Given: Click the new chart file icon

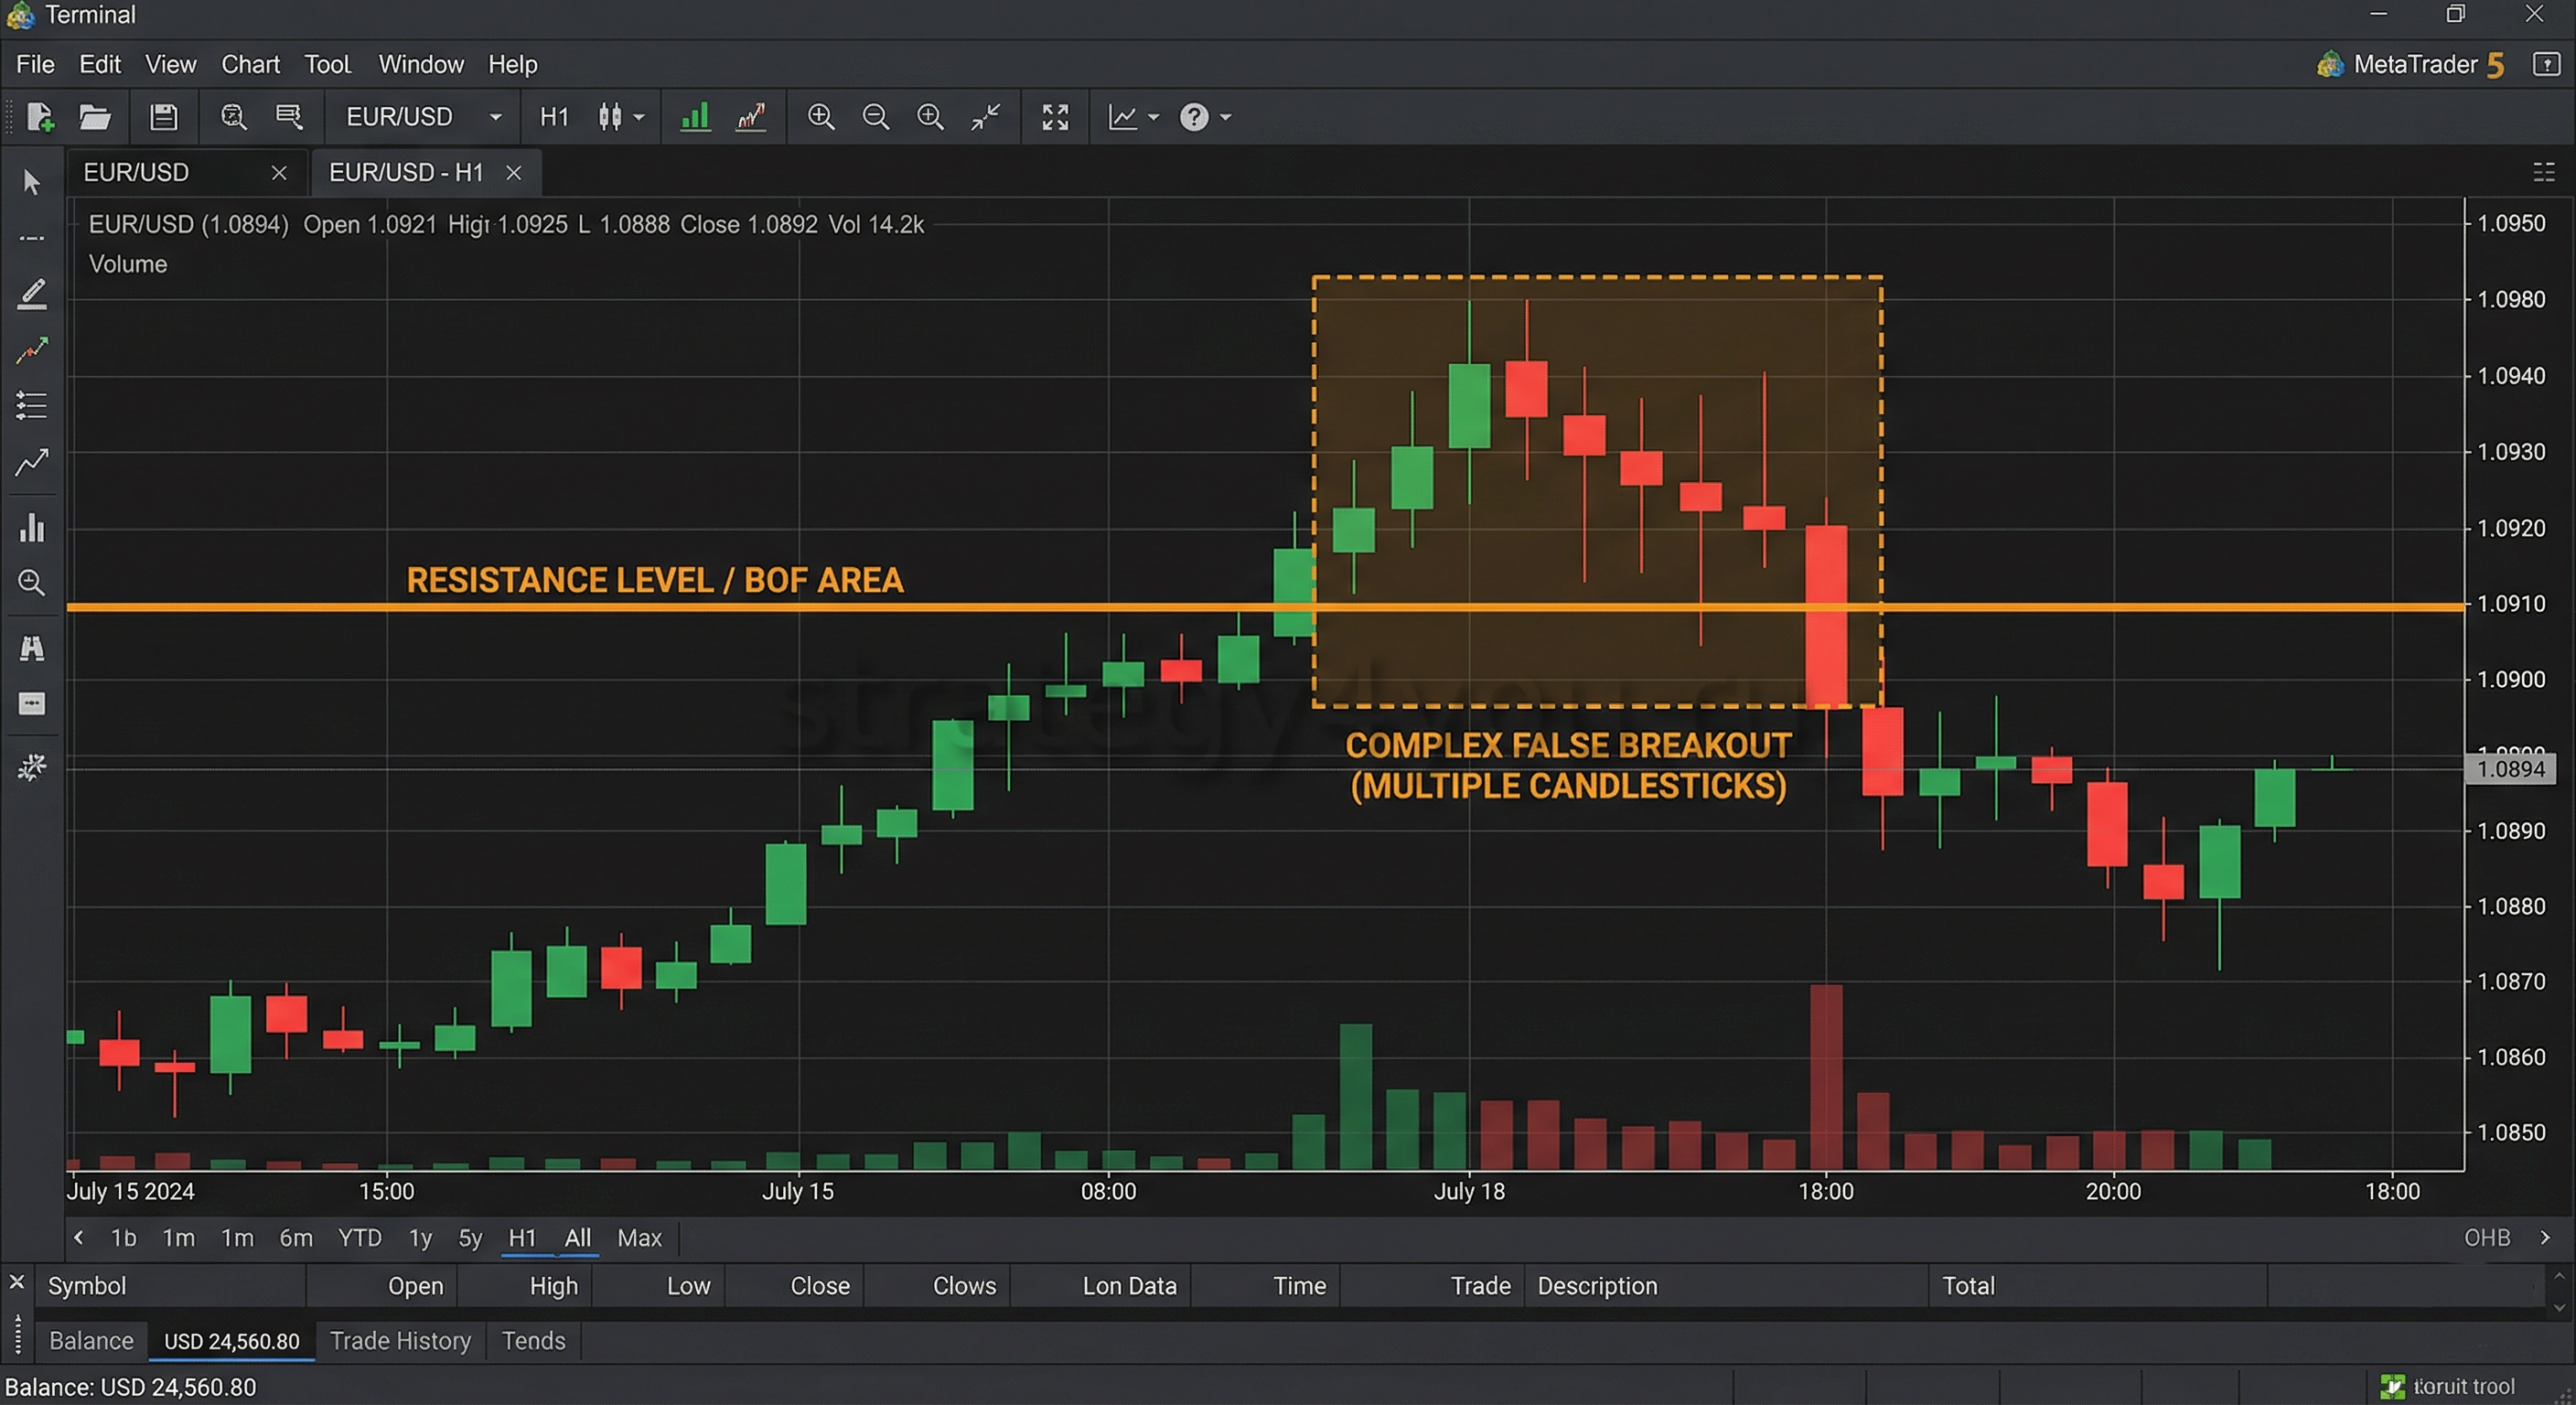Looking at the screenshot, I should (x=40, y=117).
